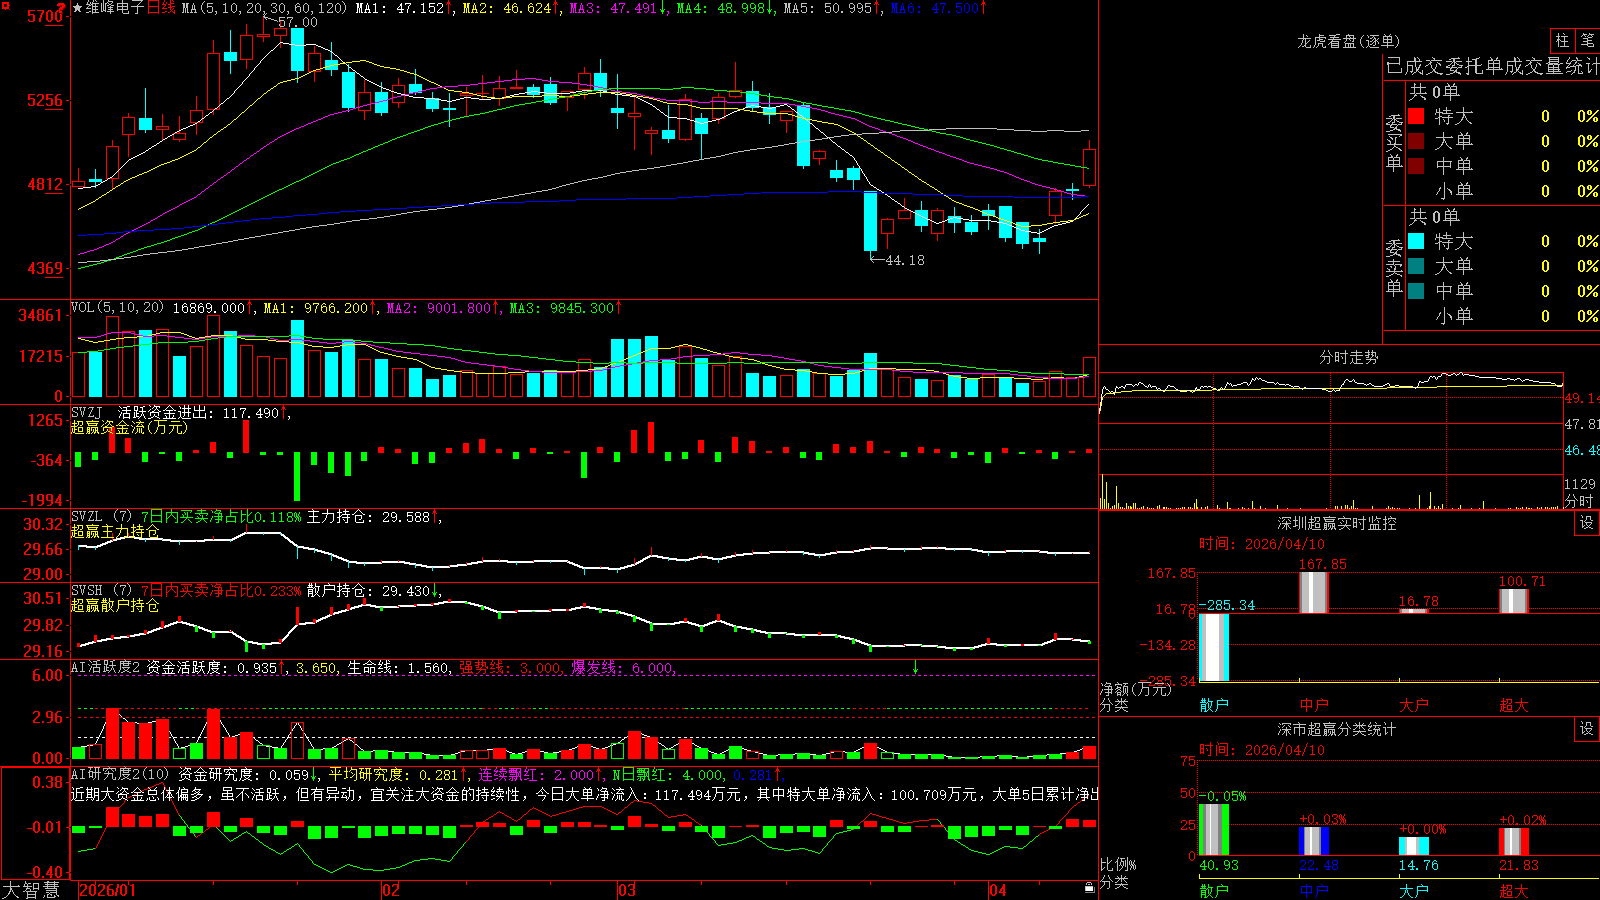The image size is (1600, 900).
Task: Click the 44.18 low price label
Action: click(905, 260)
